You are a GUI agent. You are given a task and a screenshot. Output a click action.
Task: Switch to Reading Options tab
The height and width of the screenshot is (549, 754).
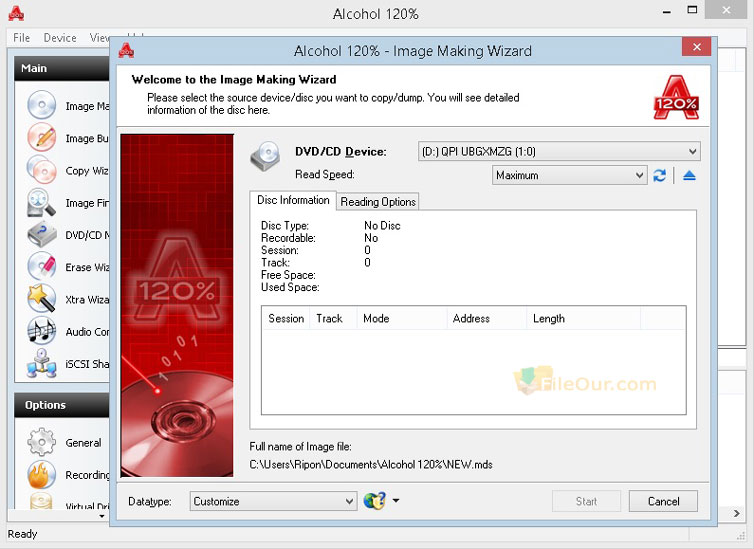pyautogui.click(x=378, y=202)
